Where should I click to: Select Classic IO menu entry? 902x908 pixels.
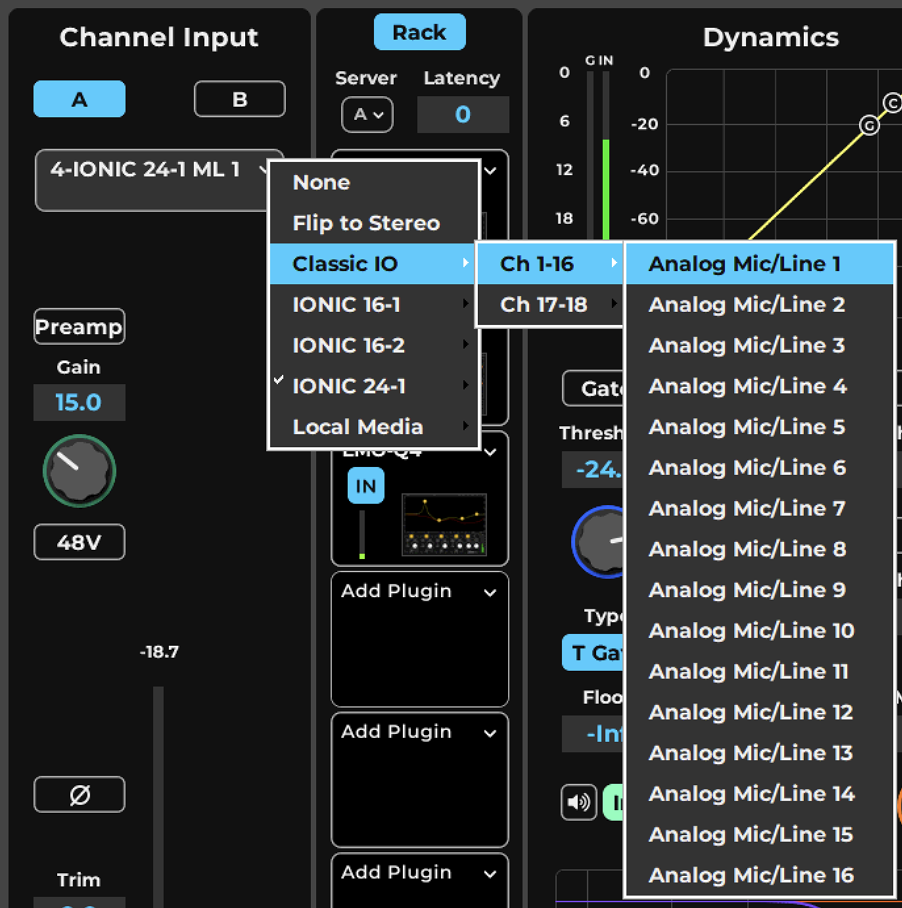[x=374, y=264]
